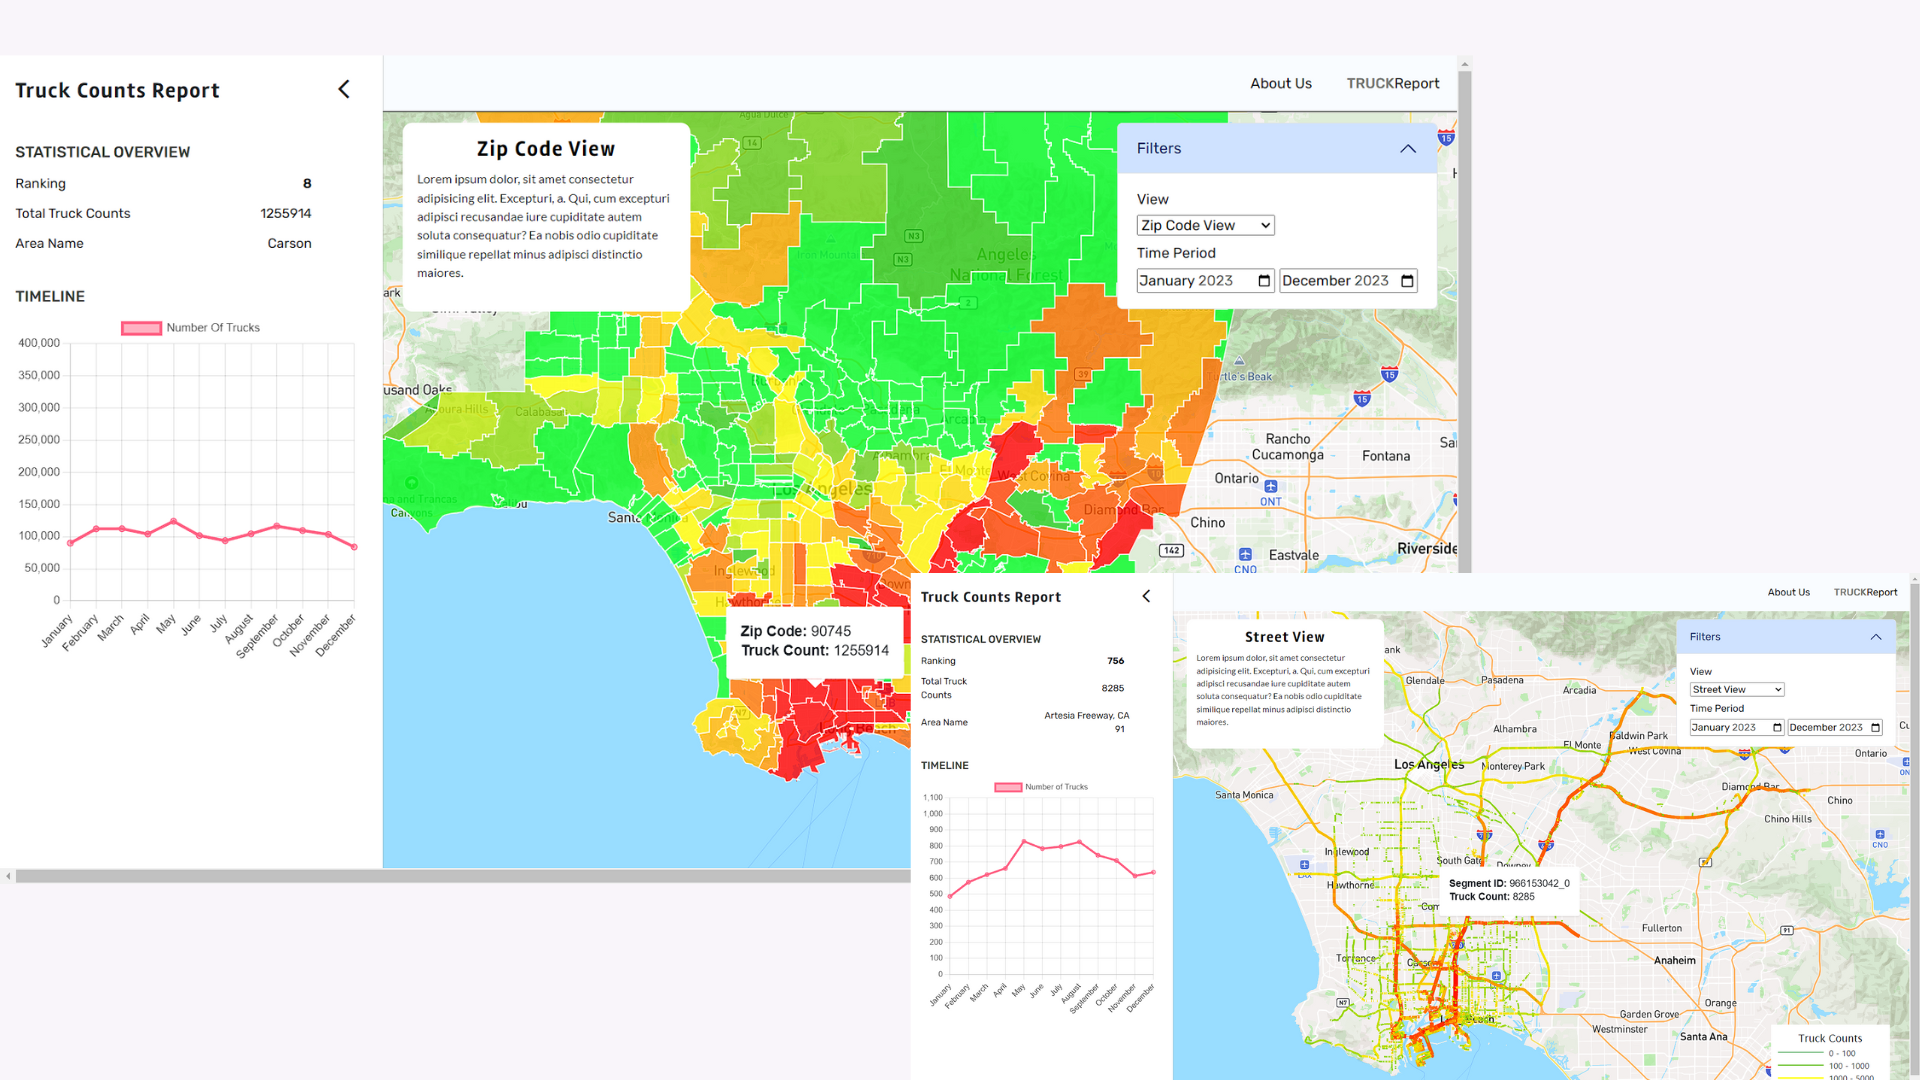Collapse the small Truck Counts Report panel
The width and height of the screenshot is (1920, 1080).
tap(1146, 596)
